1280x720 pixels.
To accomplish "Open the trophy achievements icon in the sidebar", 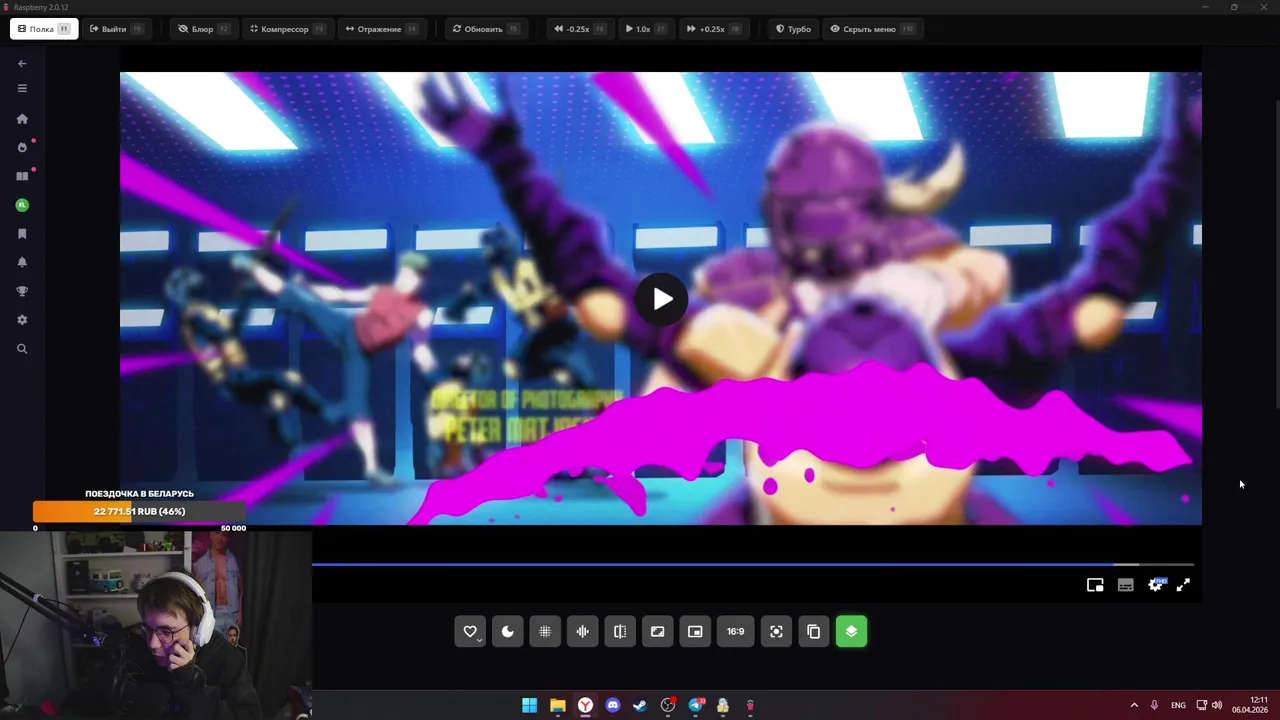I will pyautogui.click(x=22, y=291).
